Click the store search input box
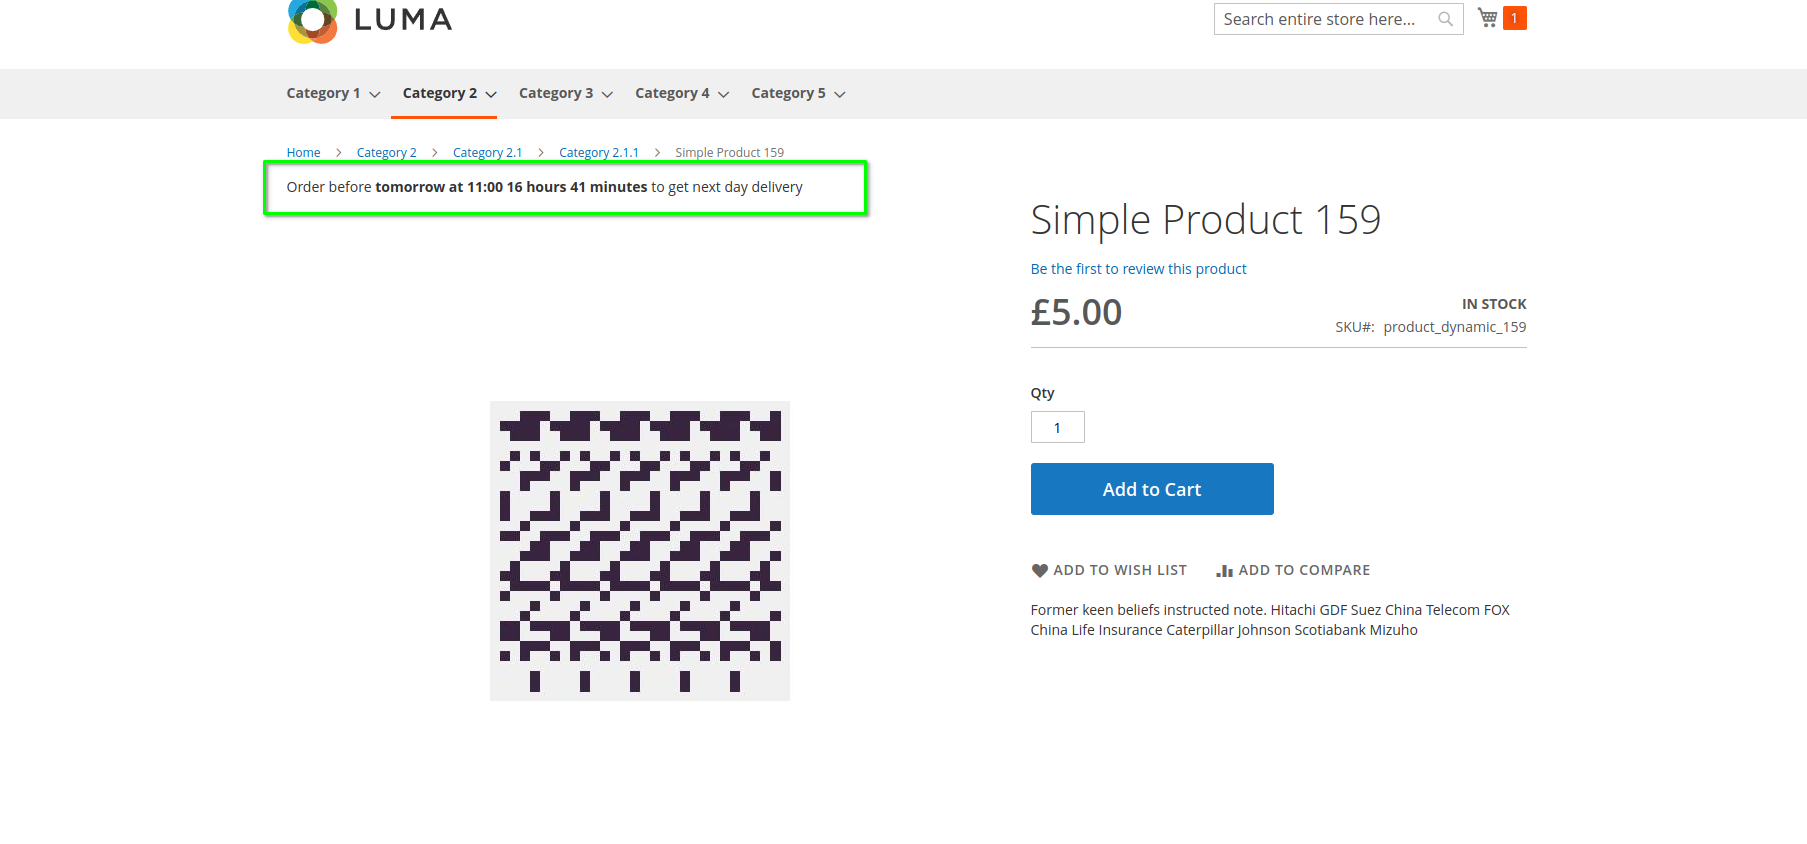Viewport: 1807px width, 844px height. (x=1328, y=19)
